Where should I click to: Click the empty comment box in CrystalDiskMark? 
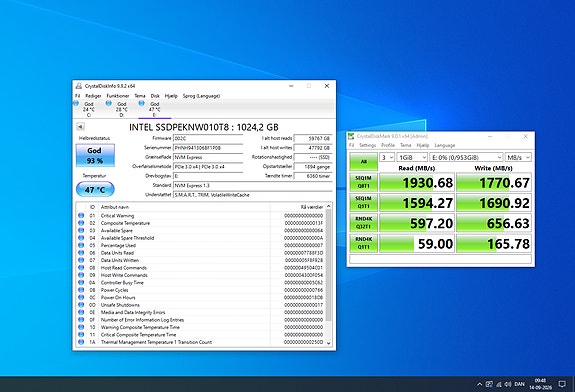(x=440, y=259)
